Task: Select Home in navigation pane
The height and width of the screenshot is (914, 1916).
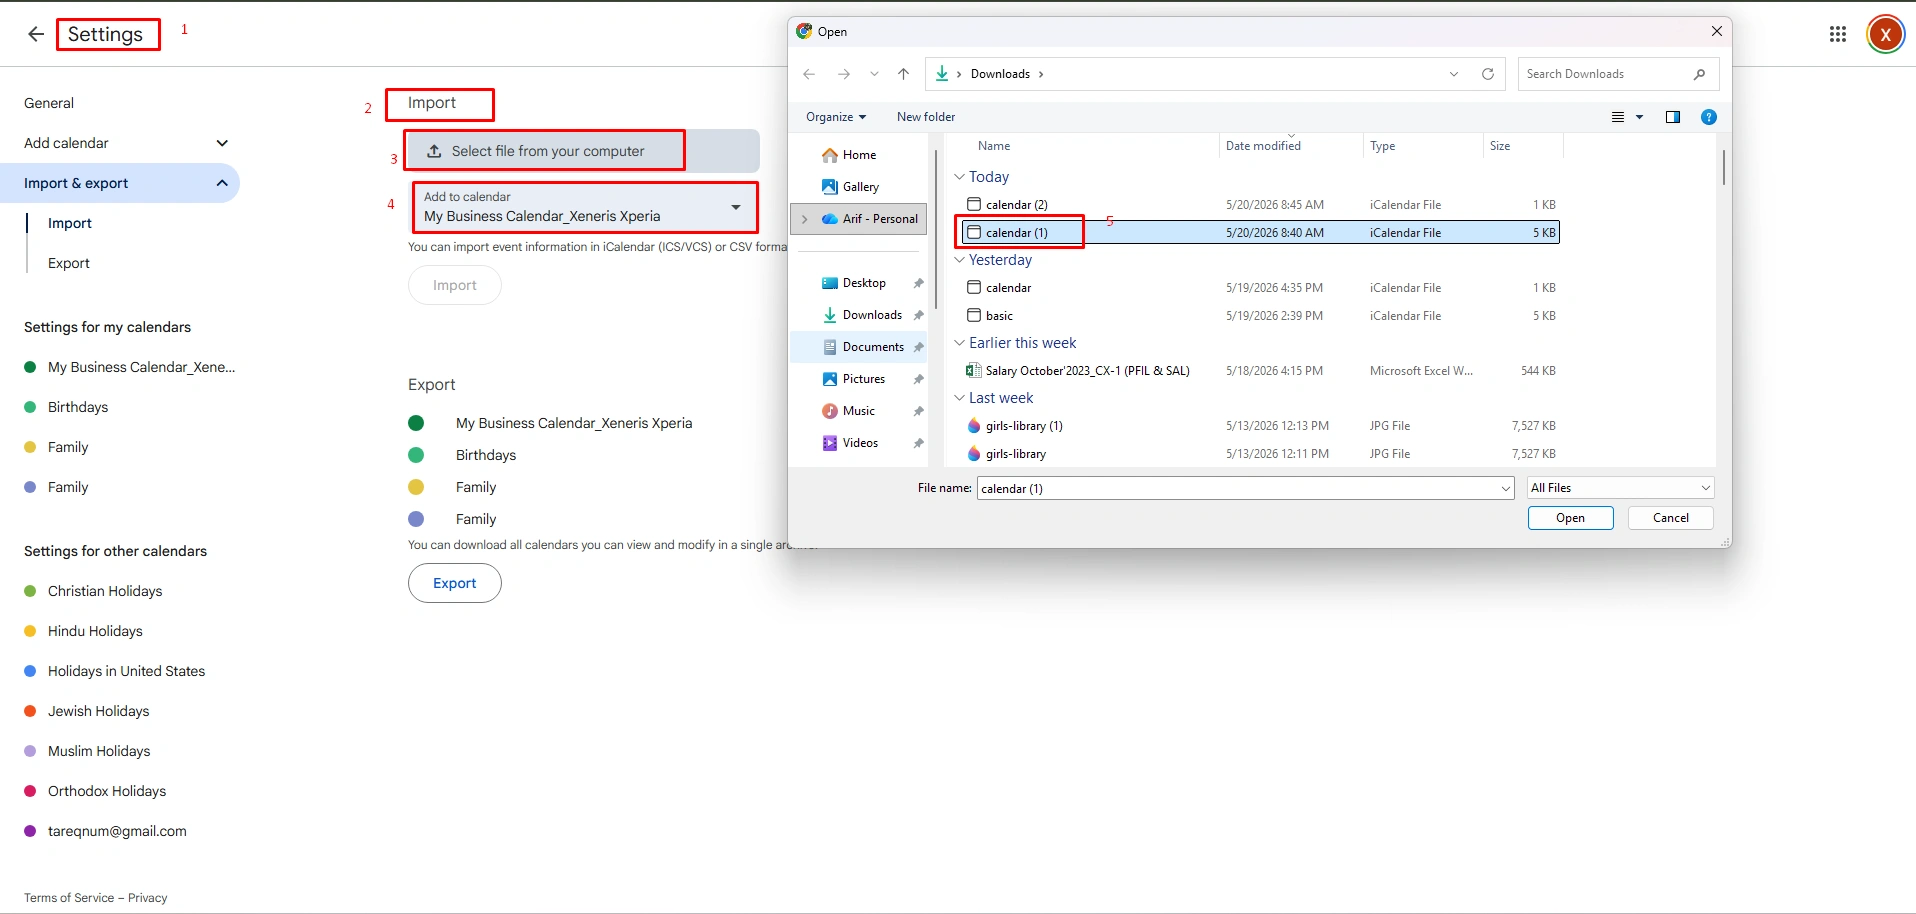Action: pos(859,155)
